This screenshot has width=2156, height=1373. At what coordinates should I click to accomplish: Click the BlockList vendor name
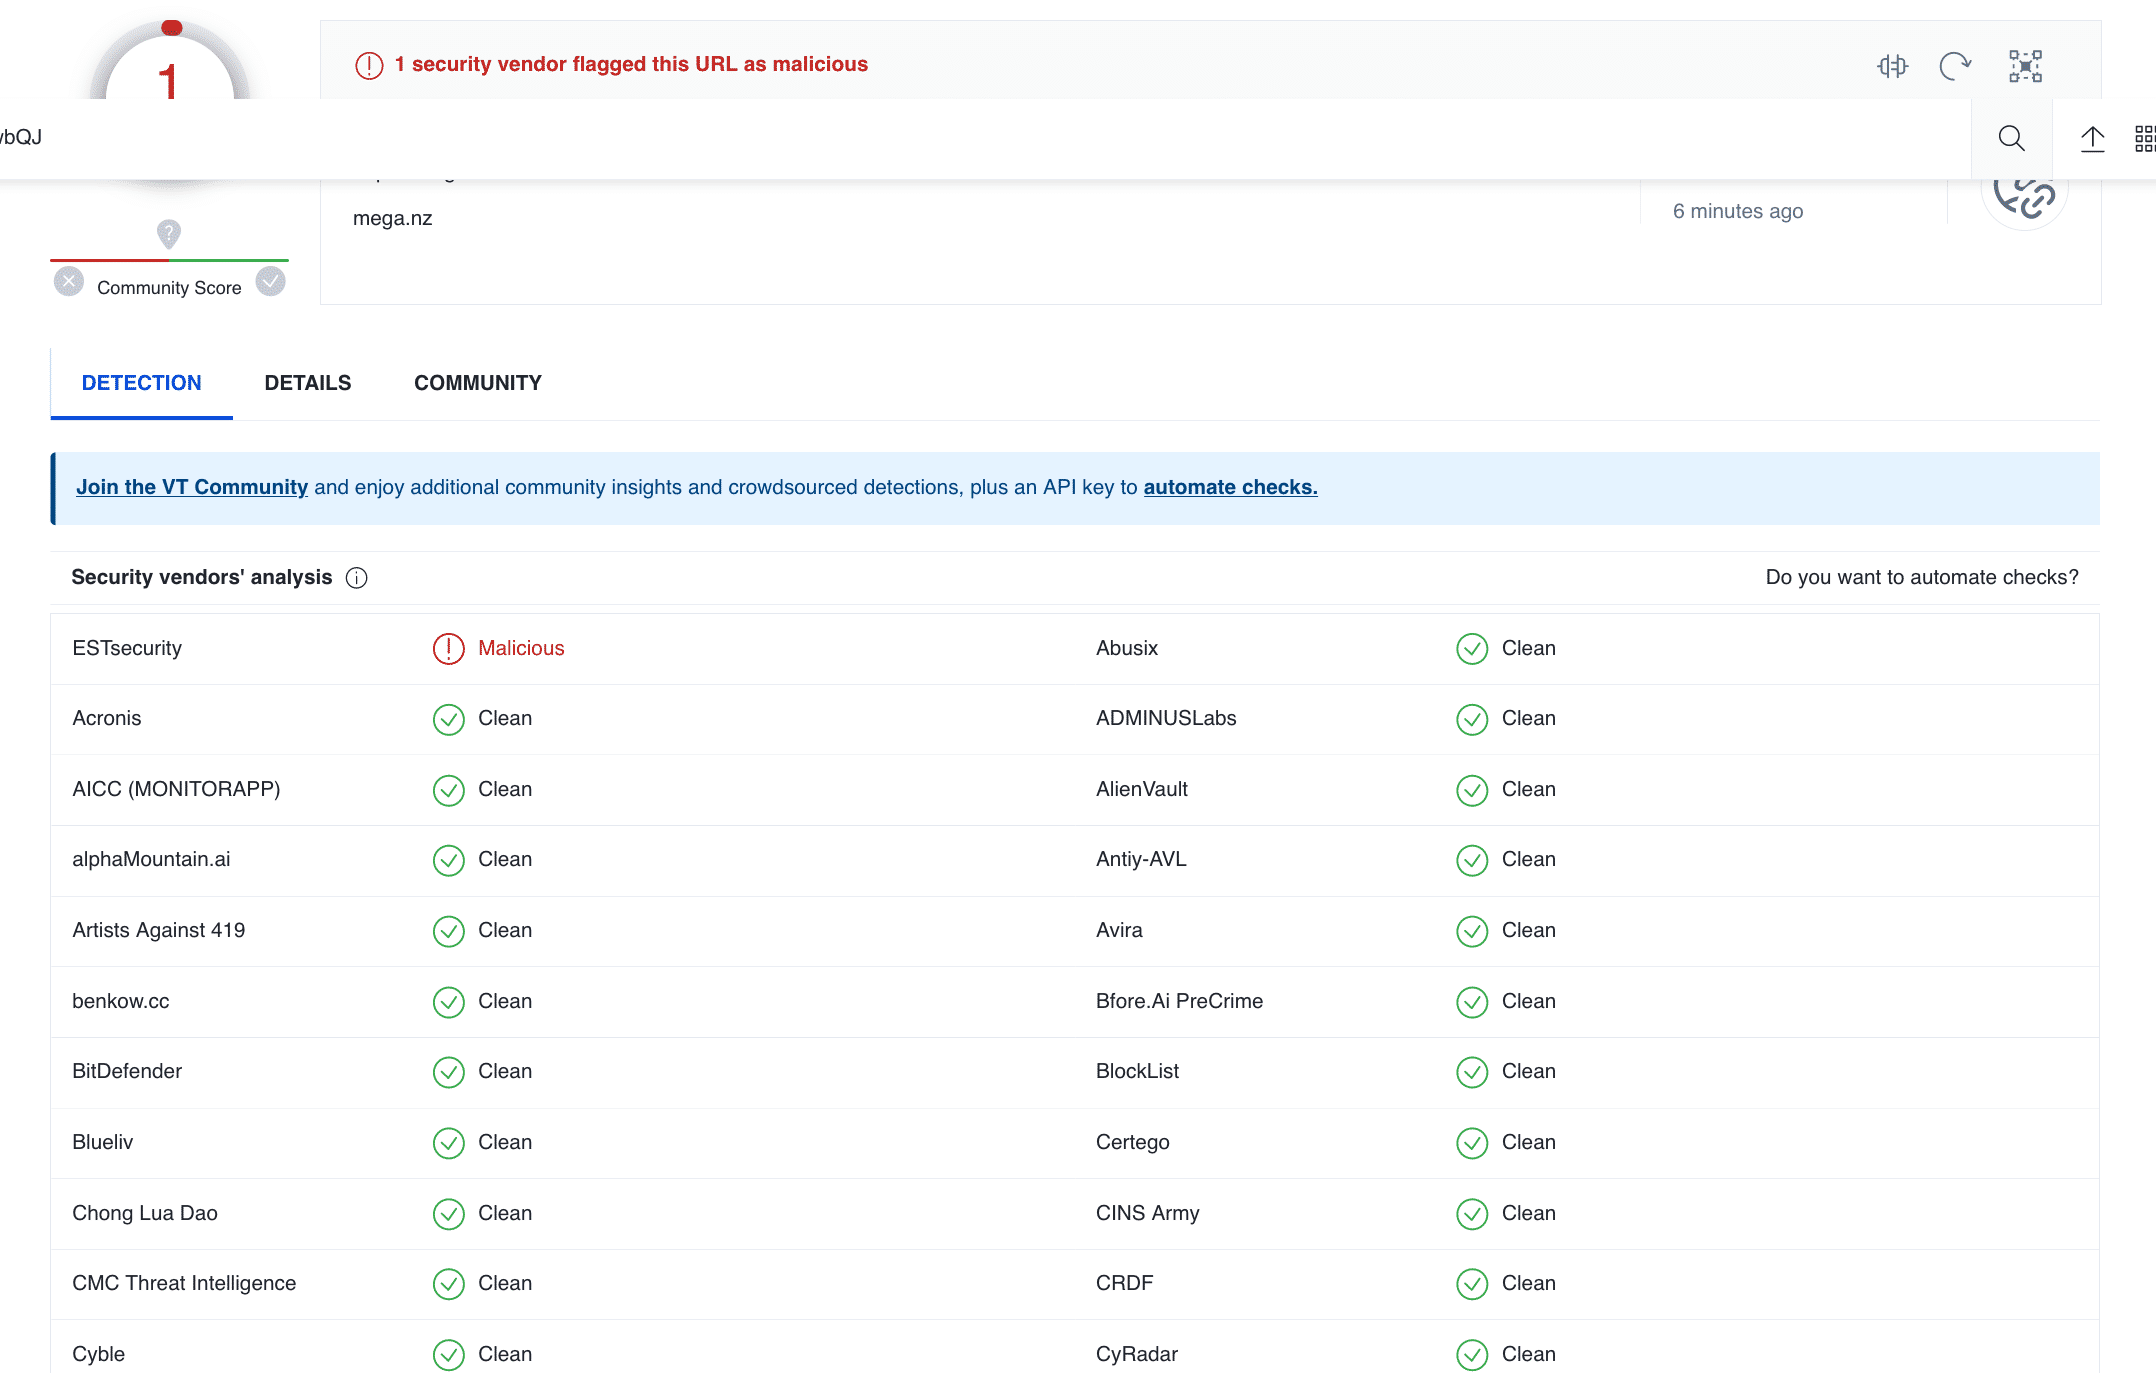point(1137,1071)
